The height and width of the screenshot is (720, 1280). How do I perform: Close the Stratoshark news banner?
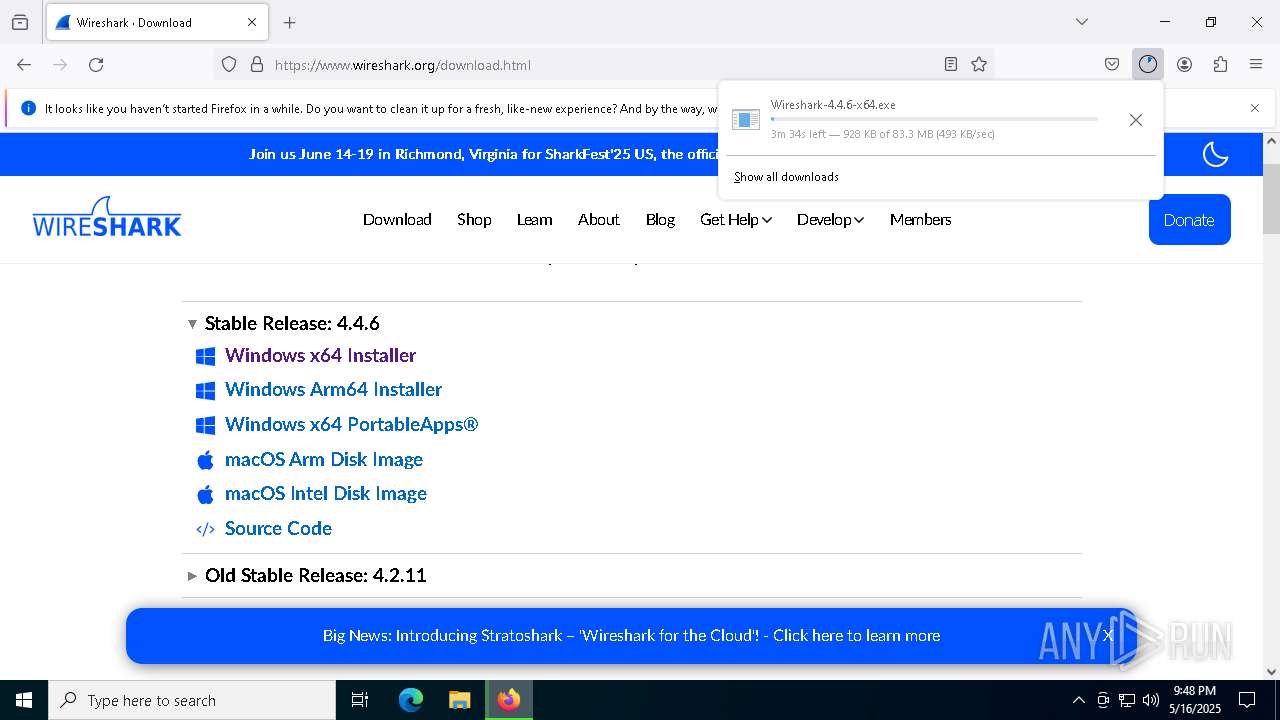tap(1107, 635)
